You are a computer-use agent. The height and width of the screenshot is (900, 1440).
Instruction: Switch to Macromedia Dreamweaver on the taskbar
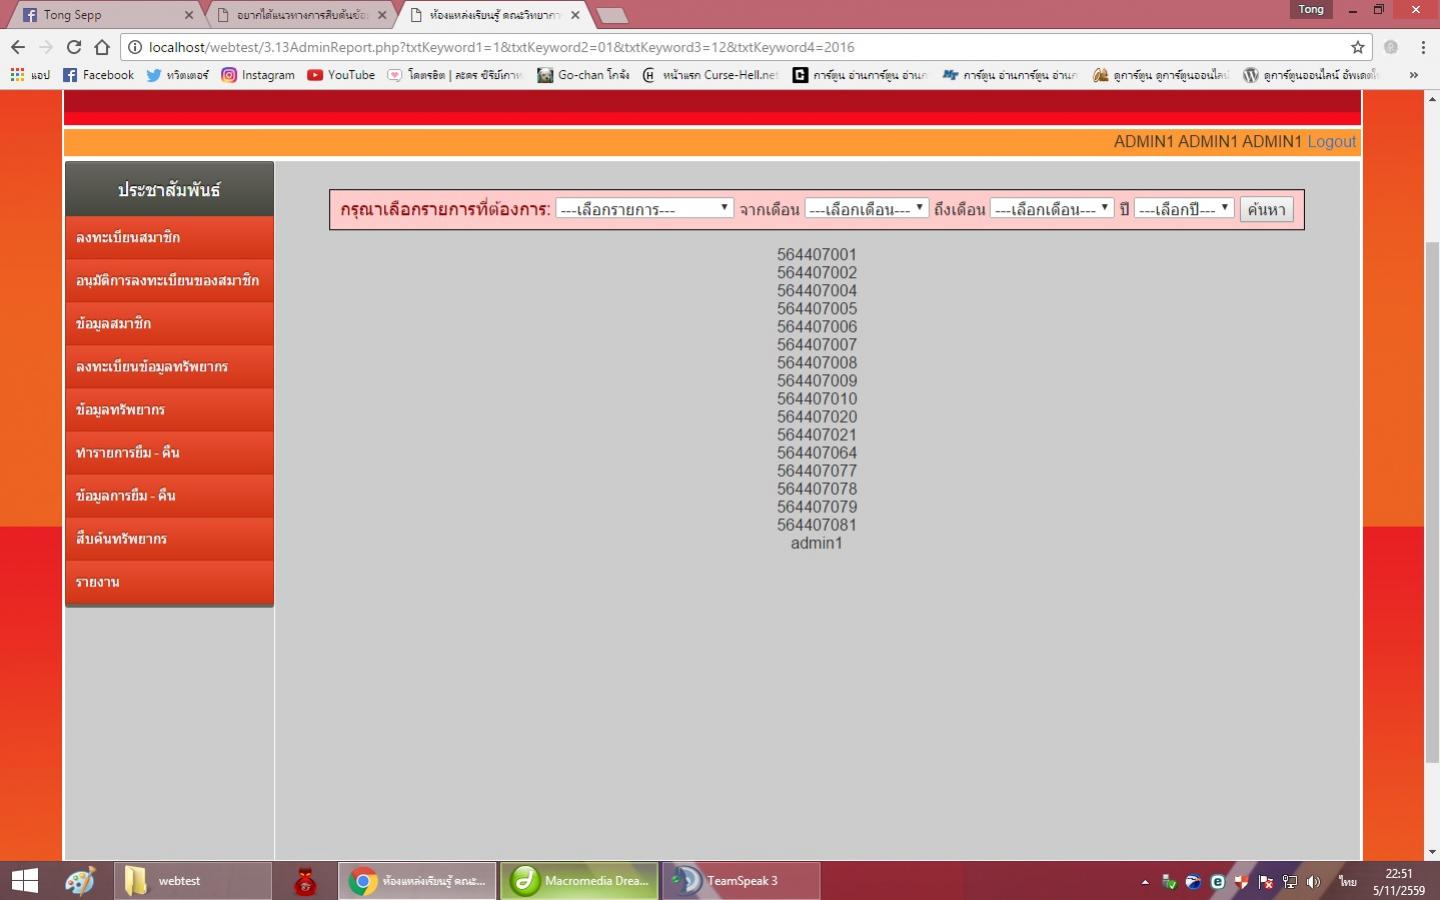[x=579, y=881]
